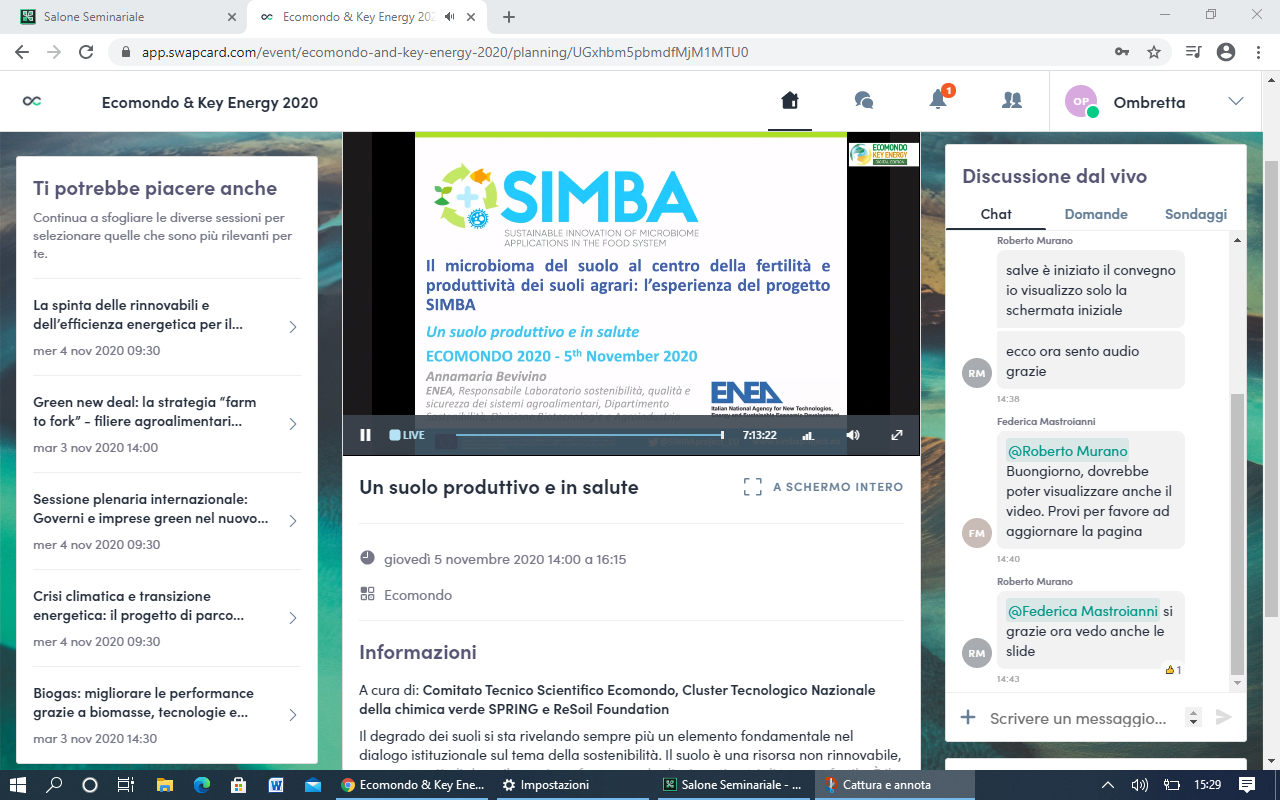Open notifications bell with red badge
The height and width of the screenshot is (800, 1280).
click(x=939, y=99)
